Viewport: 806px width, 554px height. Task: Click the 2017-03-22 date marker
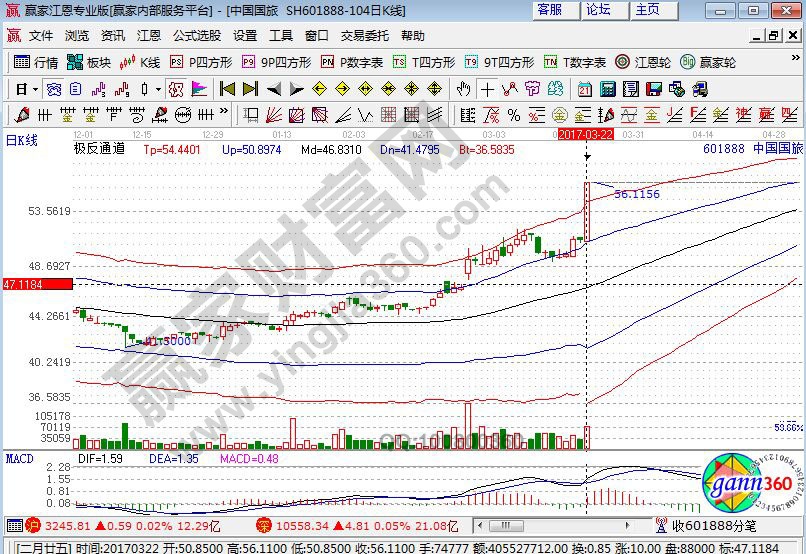(x=586, y=133)
